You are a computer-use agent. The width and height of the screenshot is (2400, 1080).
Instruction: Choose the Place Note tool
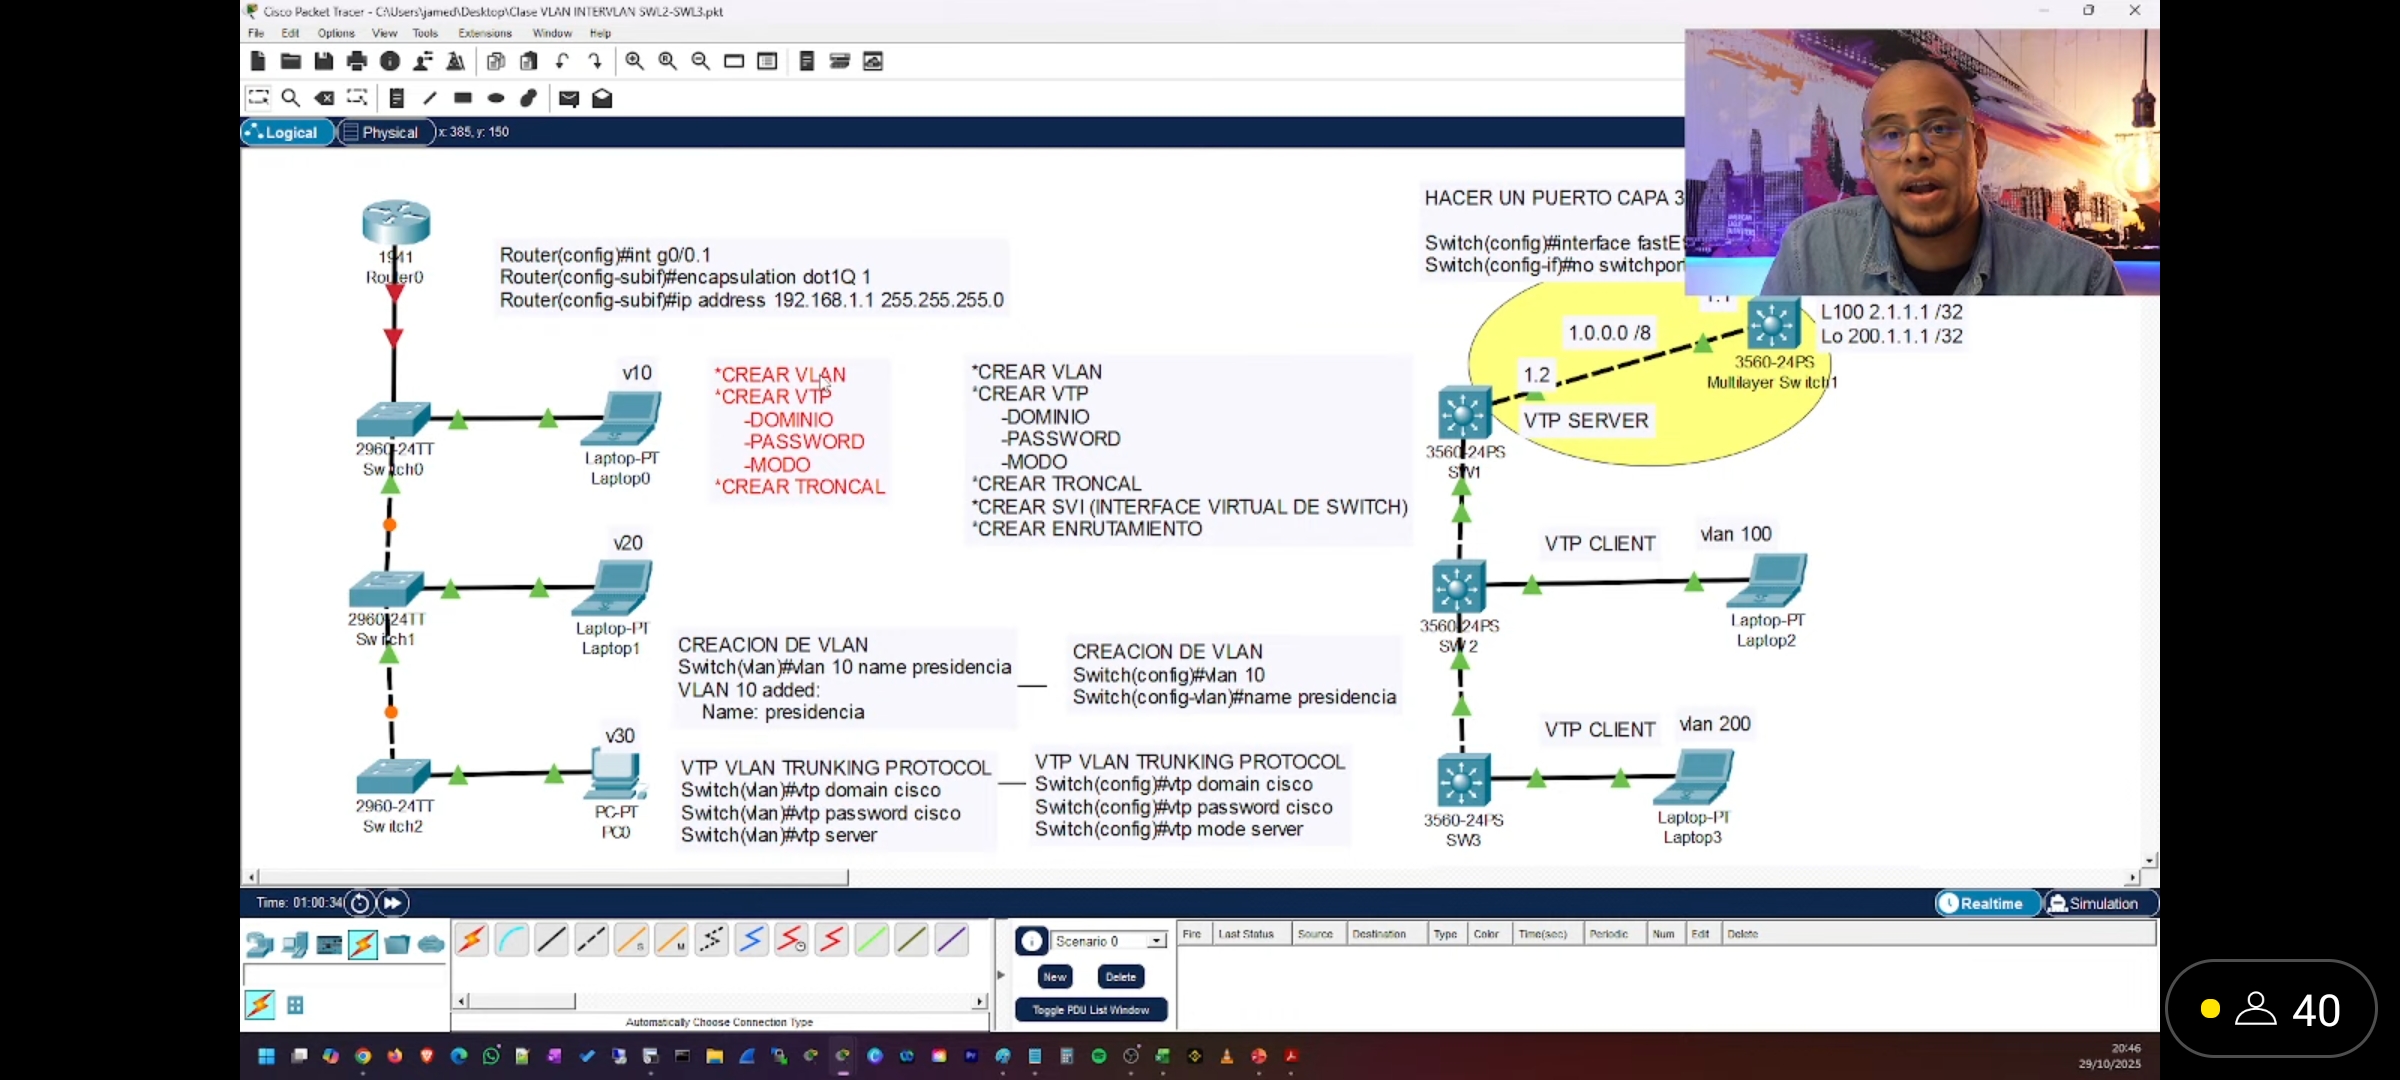point(397,98)
